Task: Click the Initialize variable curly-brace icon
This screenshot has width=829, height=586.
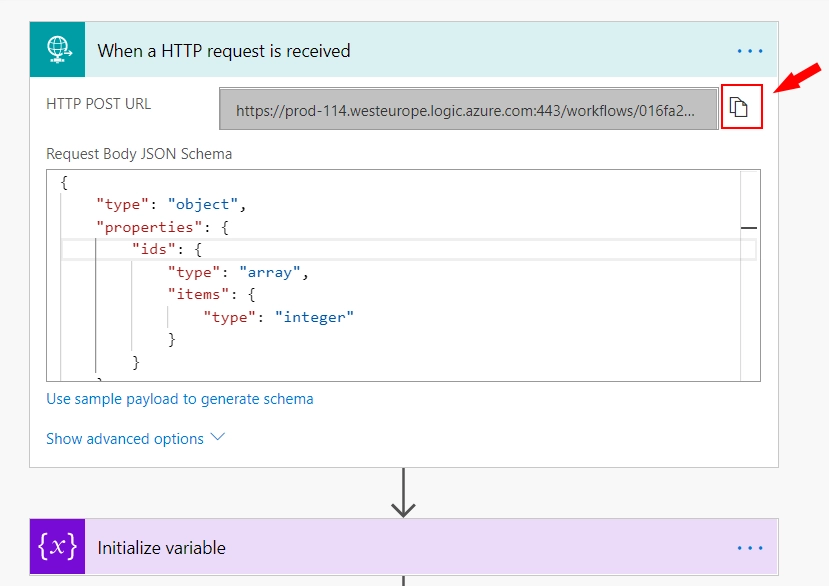Action: 58,547
